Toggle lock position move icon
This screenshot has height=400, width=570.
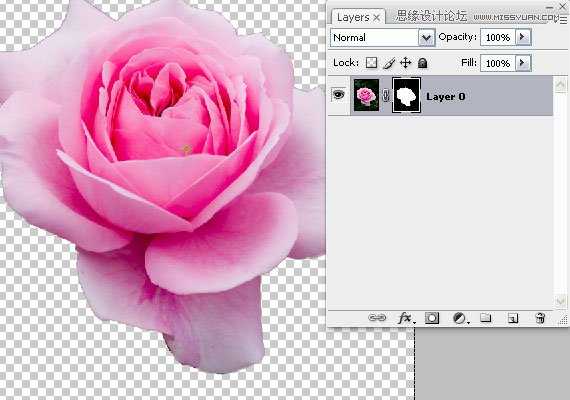click(x=406, y=63)
